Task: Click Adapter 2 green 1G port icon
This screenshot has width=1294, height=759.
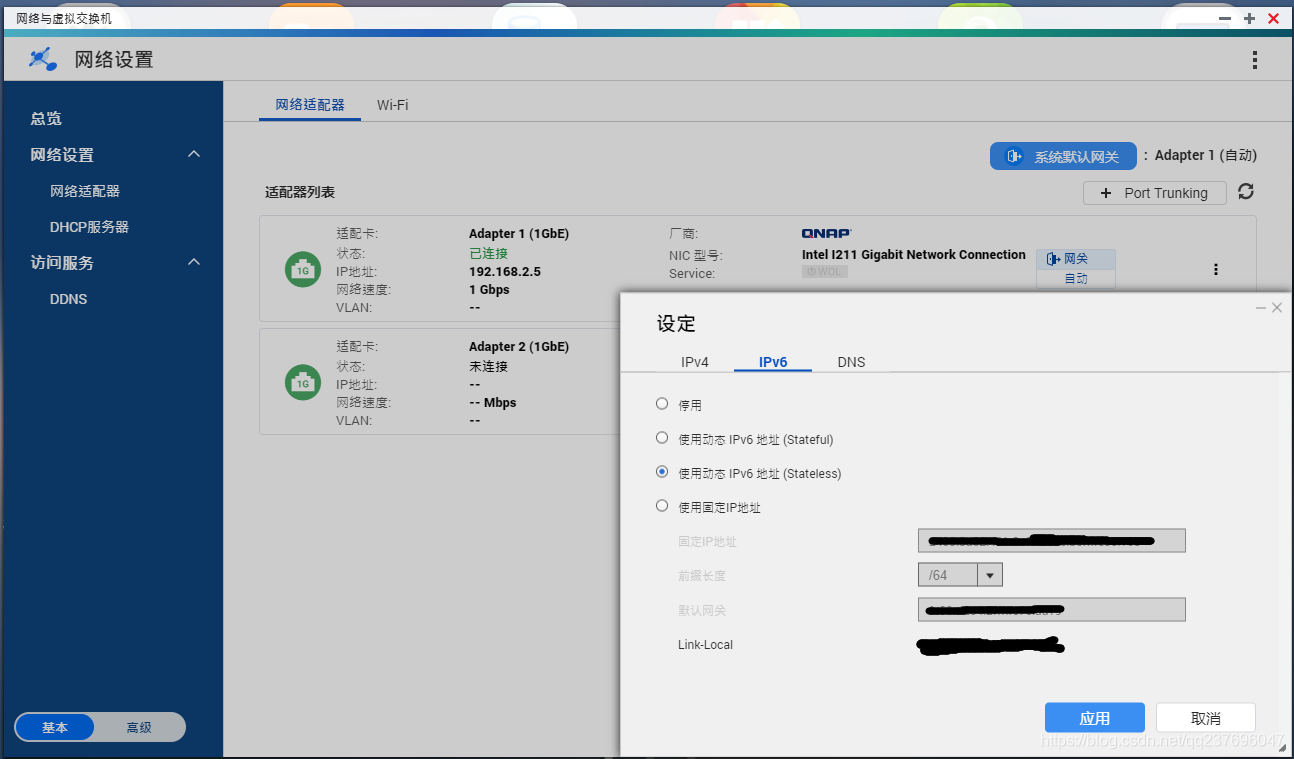Action: pos(303,382)
